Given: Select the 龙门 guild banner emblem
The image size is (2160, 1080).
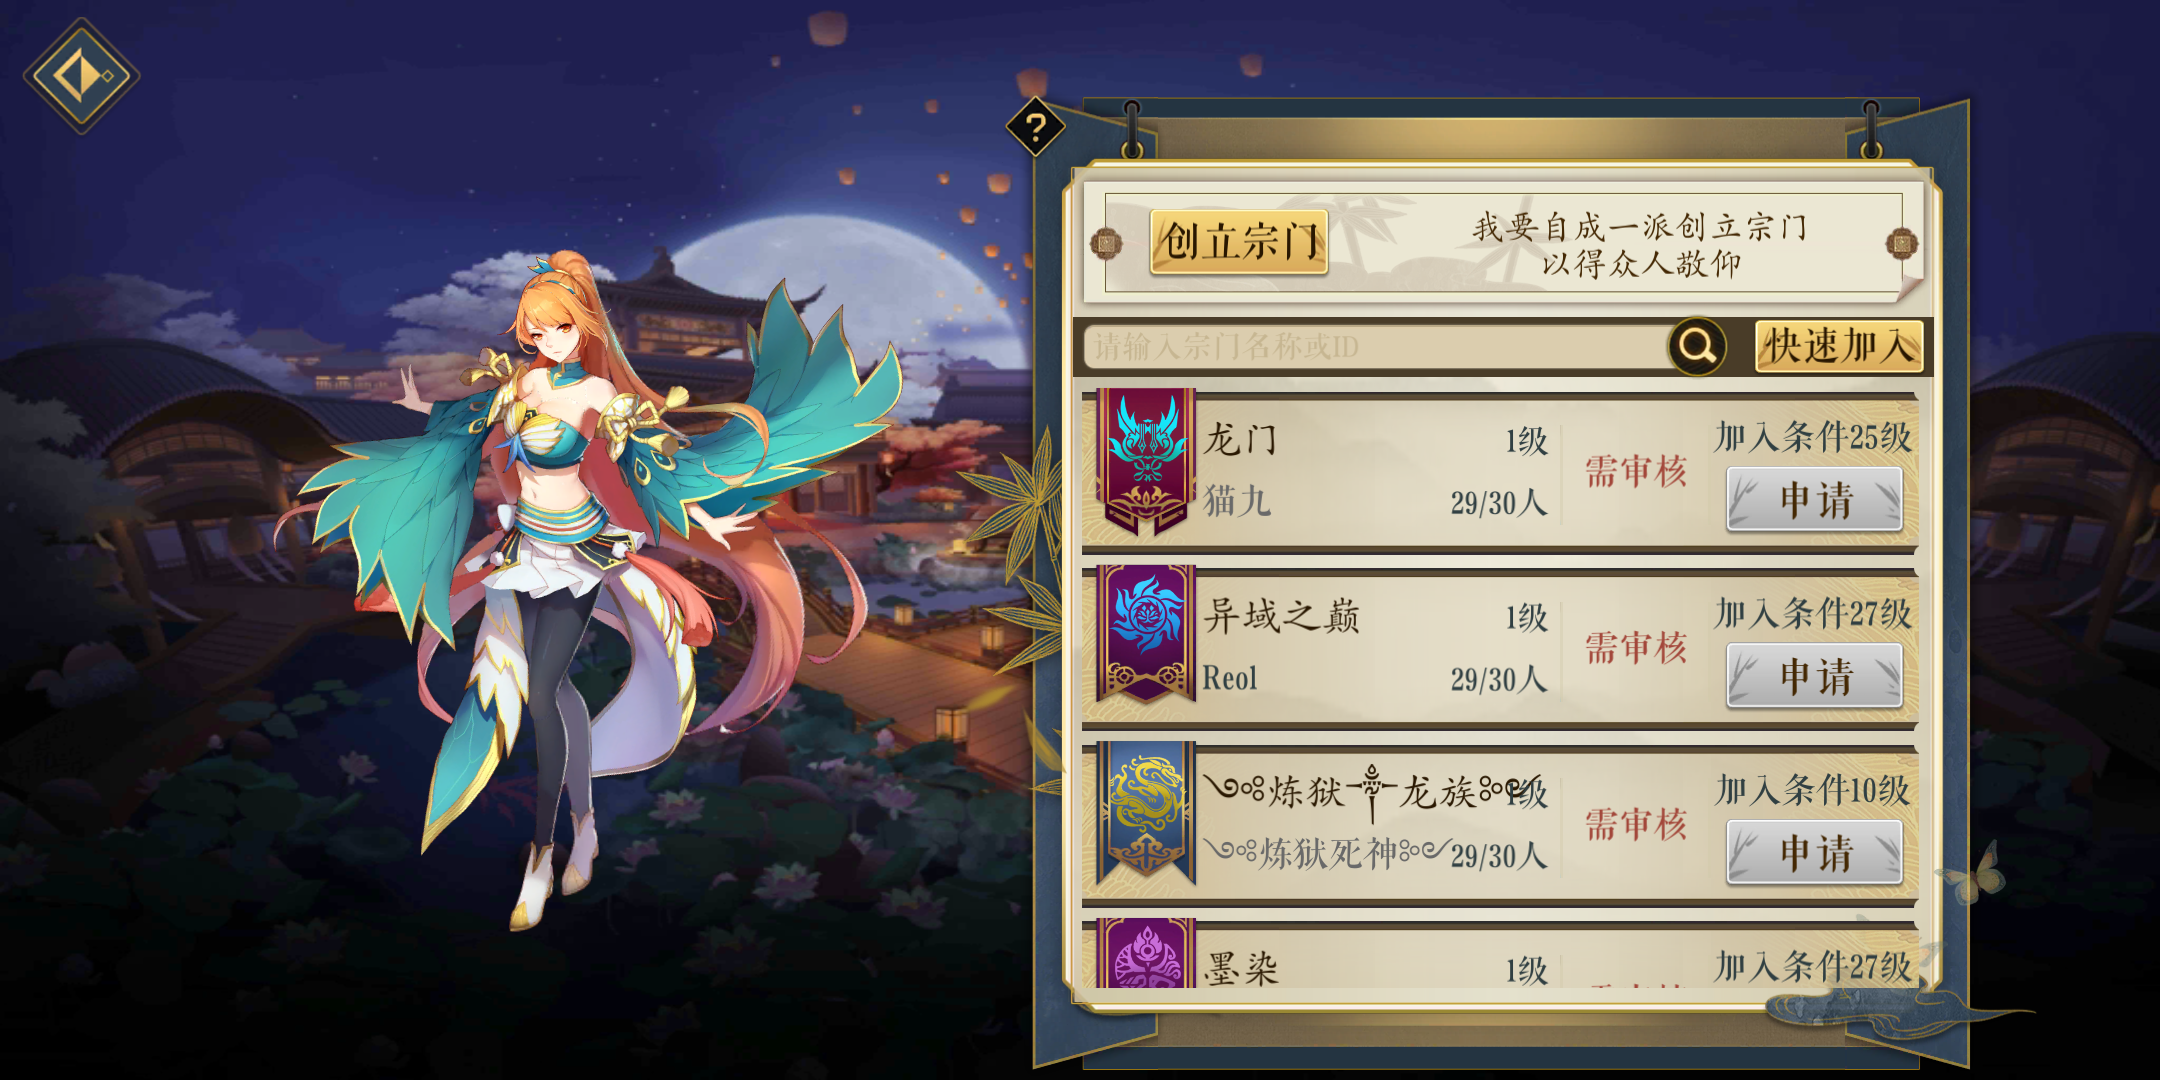Looking at the screenshot, I should click(1146, 461).
